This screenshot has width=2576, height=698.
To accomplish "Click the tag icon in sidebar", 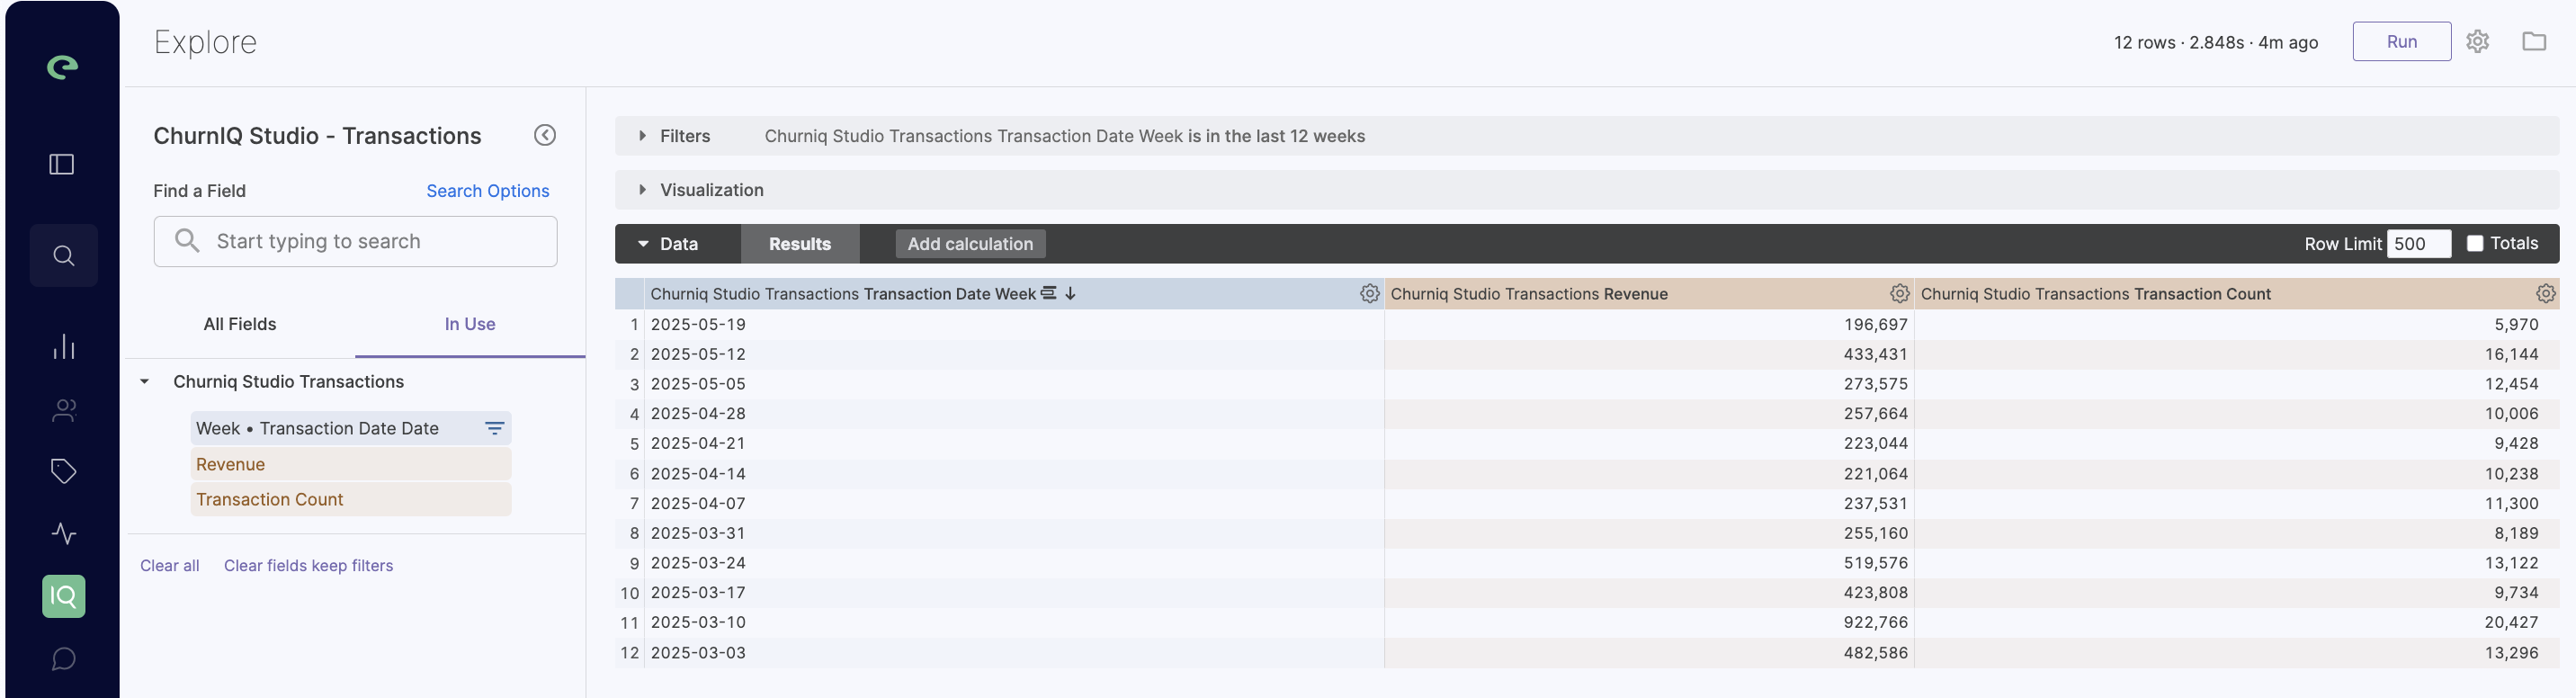I will point(63,471).
